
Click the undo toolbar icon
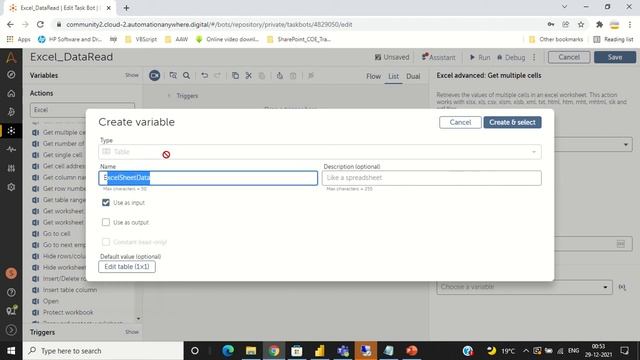coord(204,76)
